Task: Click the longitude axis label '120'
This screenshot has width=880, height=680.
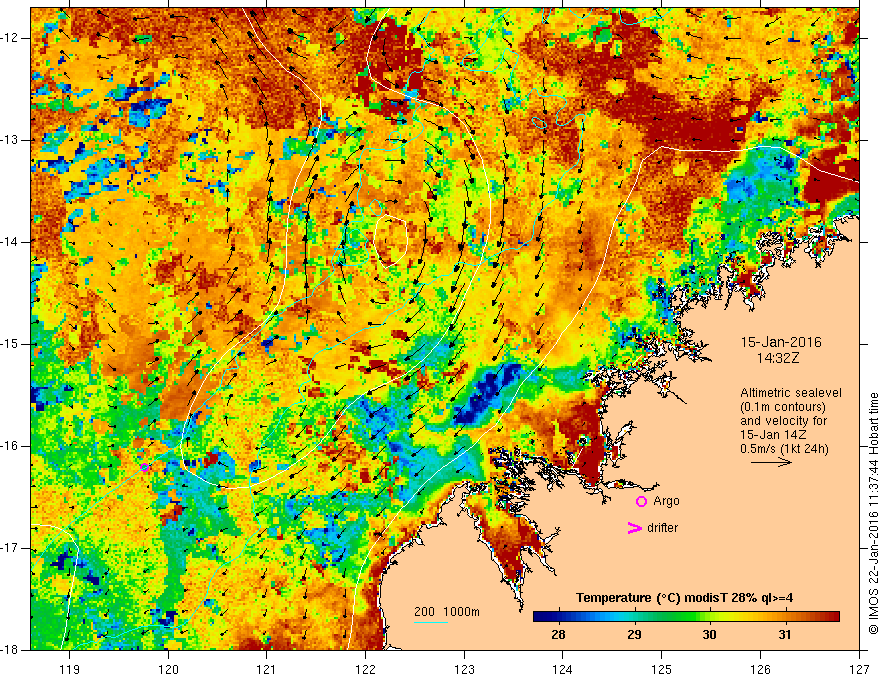Action: coord(168,669)
